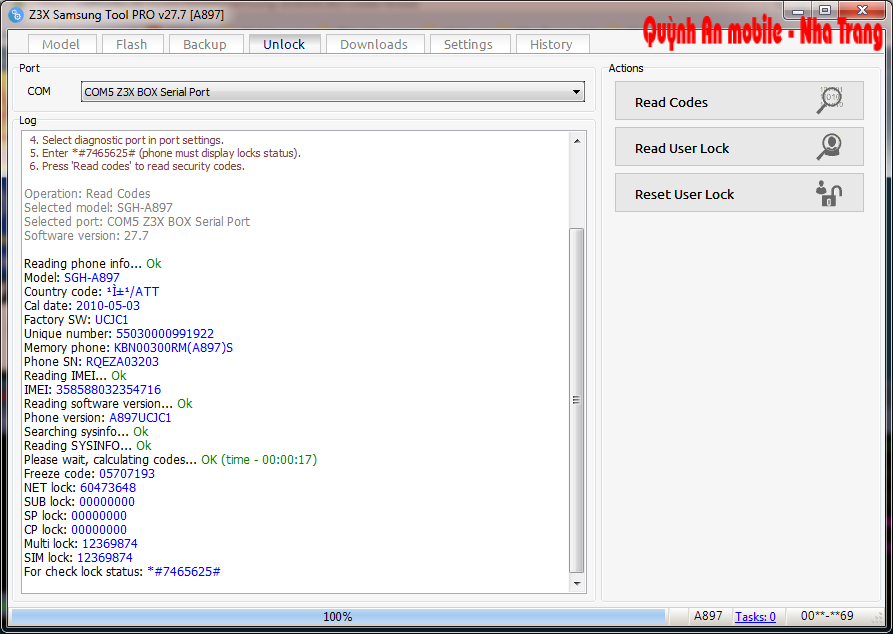Screen dimensions: 893x634
Task: Open the Model tab
Action: coord(61,44)
